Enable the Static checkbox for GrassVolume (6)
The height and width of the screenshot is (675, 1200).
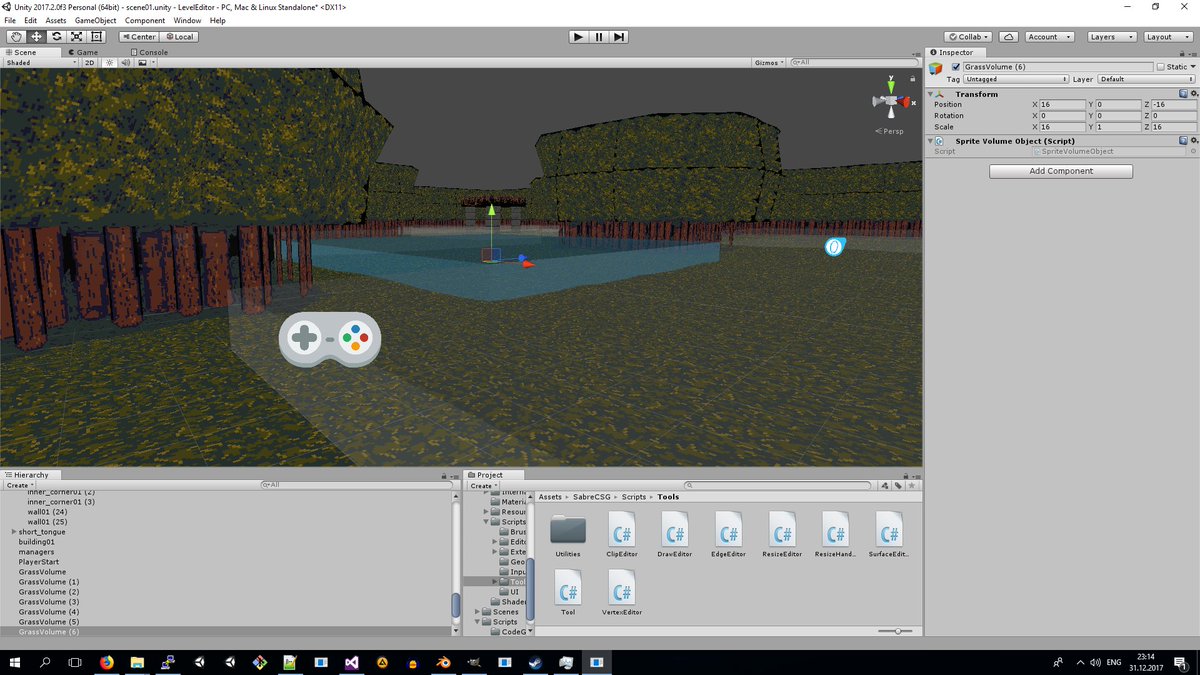pos(1161,66)
